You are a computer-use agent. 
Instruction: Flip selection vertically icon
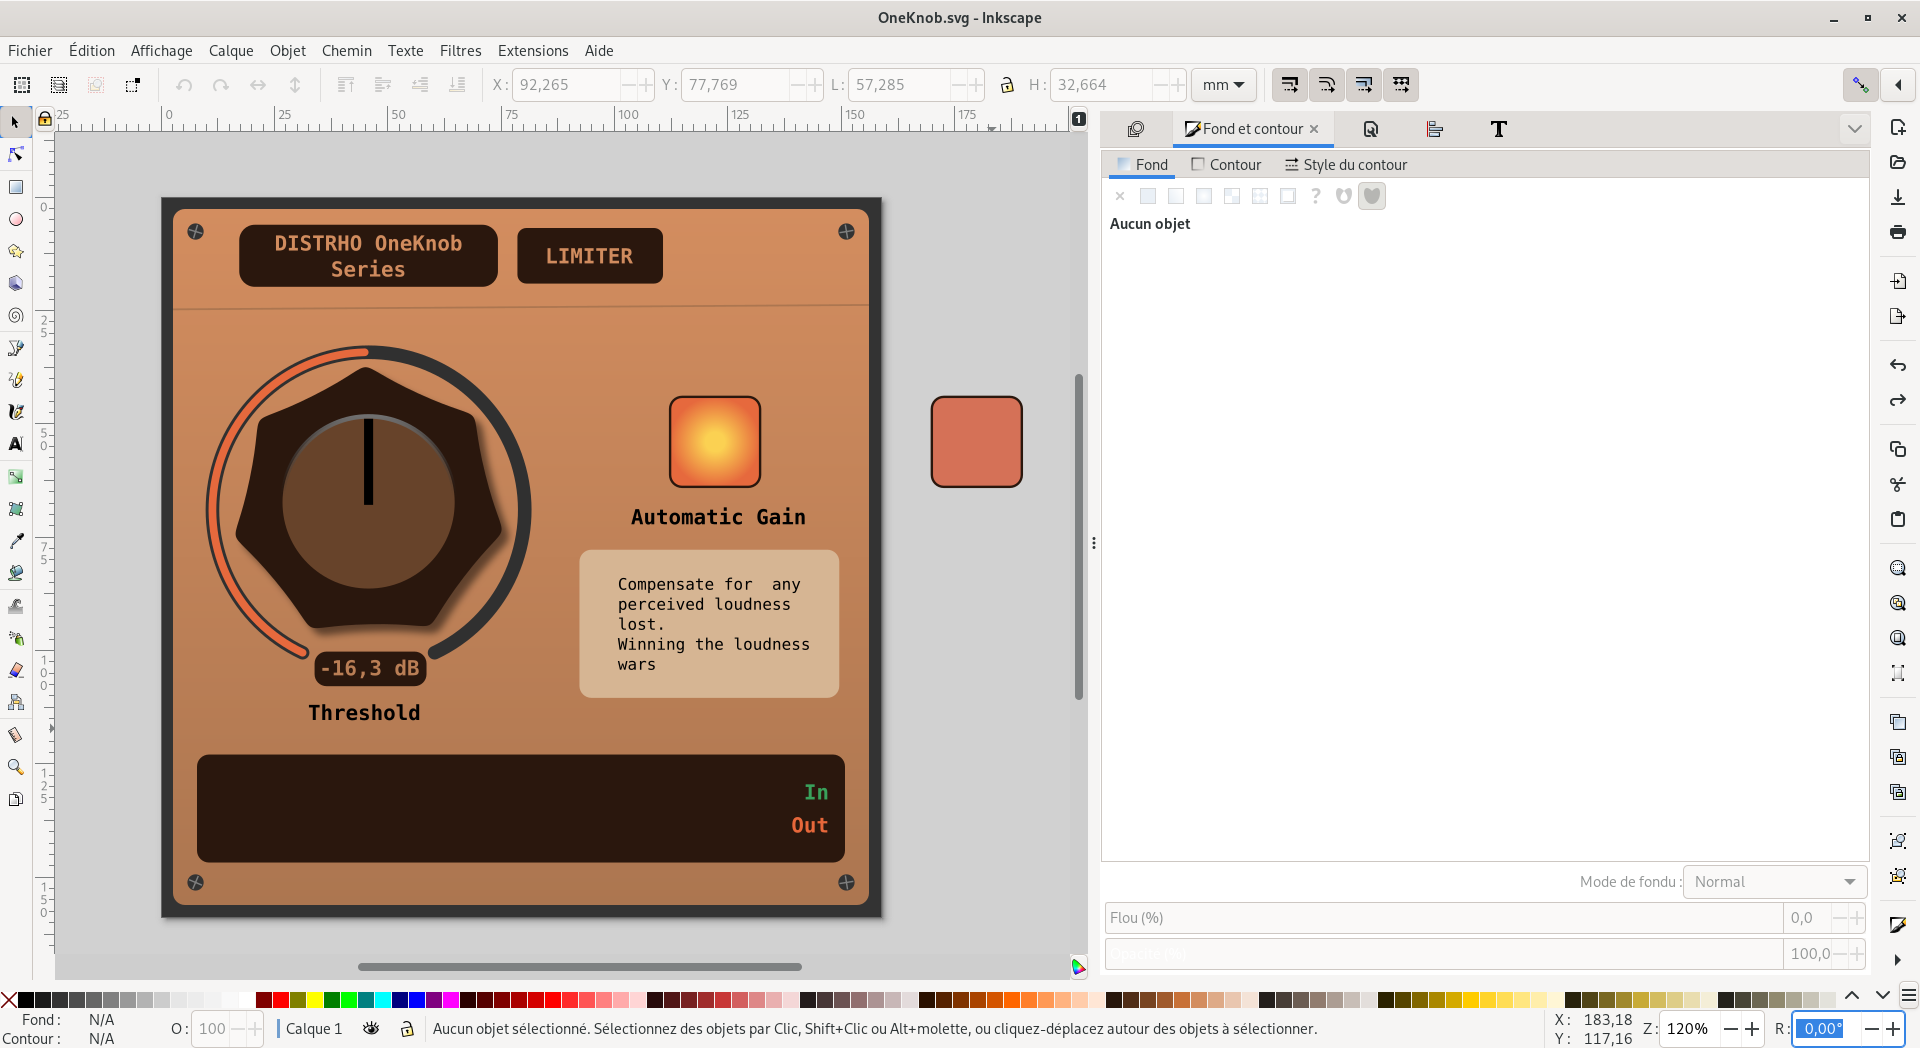click(295, 85)
